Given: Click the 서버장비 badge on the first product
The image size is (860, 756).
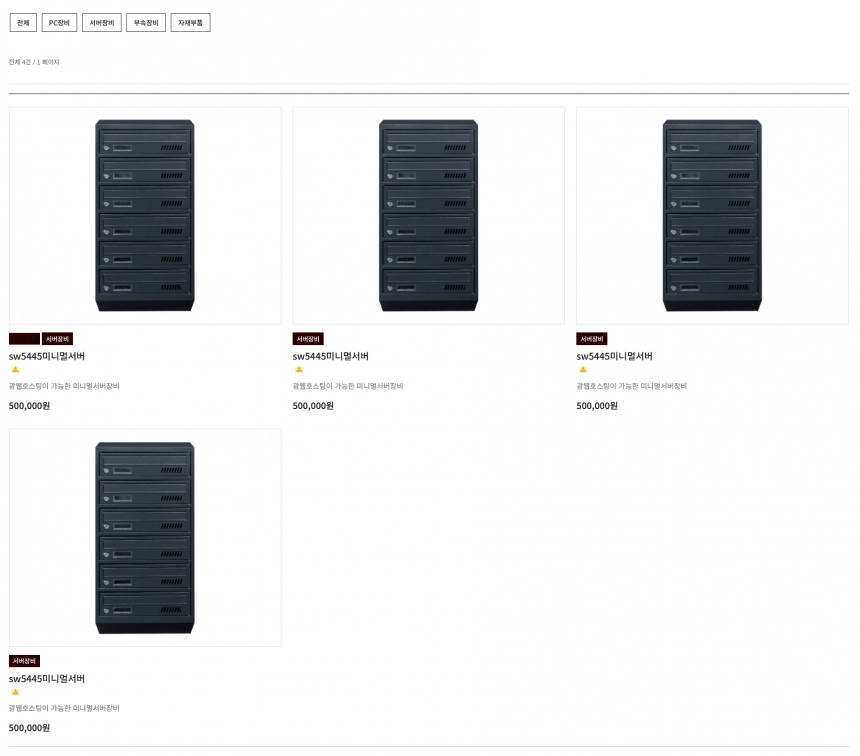Looking at the screenshot, I should pyautogui.click(x=58, y=338).
